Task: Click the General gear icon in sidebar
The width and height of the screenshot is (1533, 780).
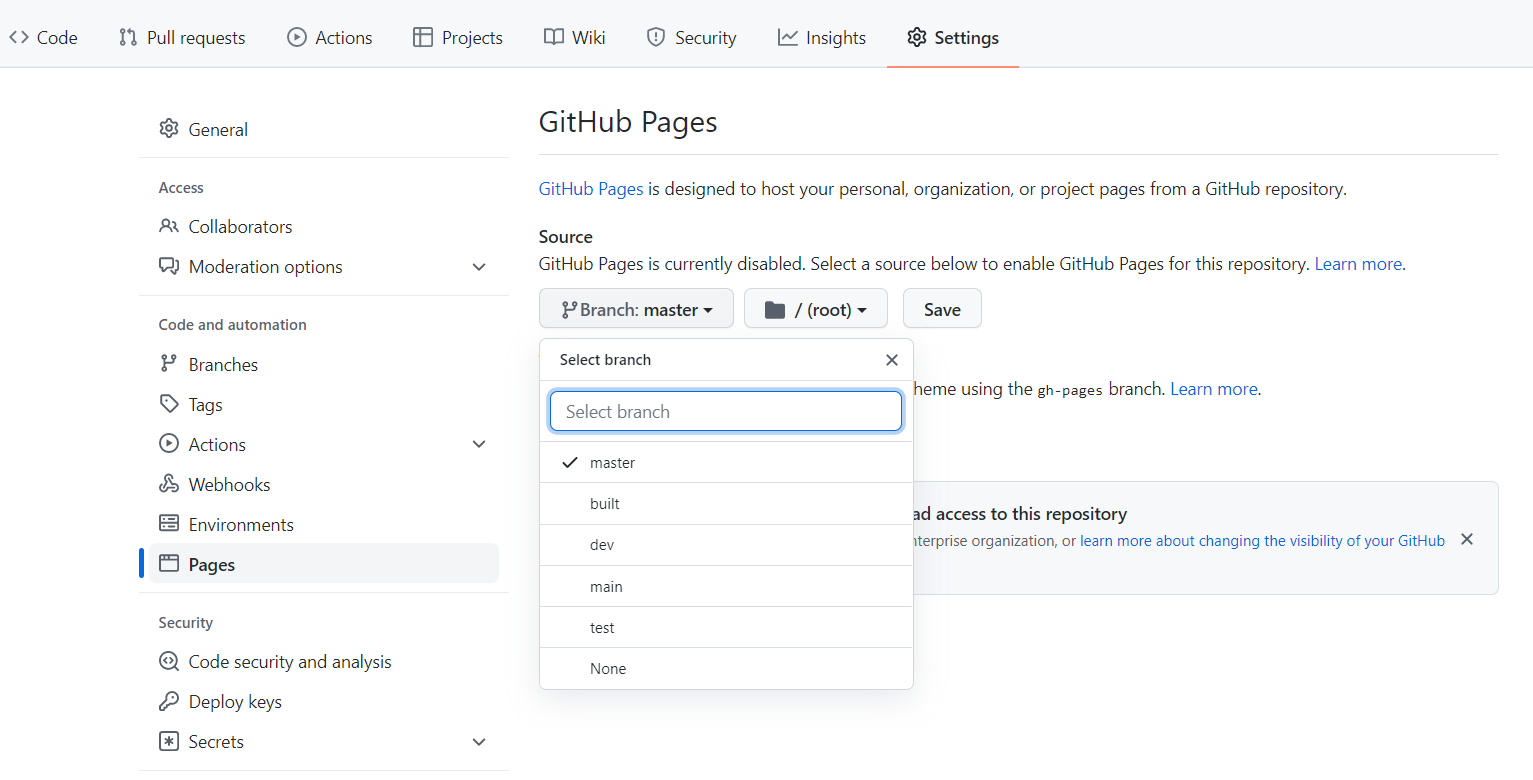Action: click(169, 129)
